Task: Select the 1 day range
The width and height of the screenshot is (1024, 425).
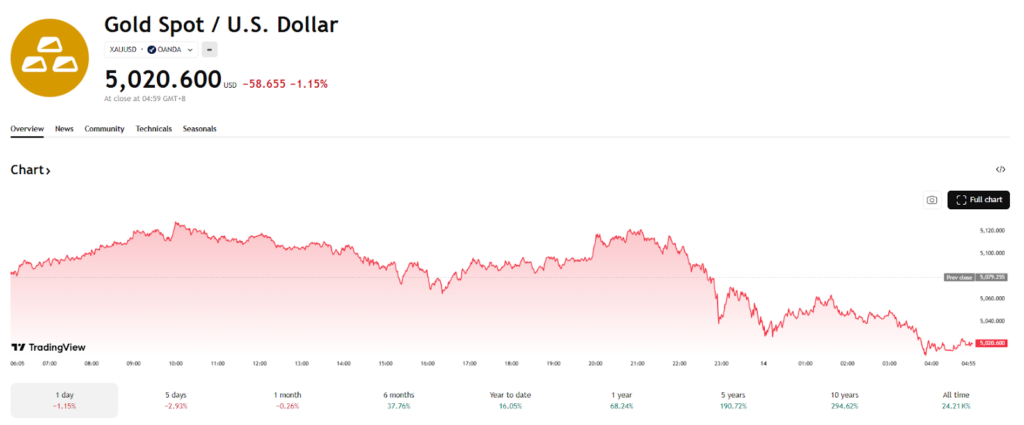Action: tap(64, 400)
